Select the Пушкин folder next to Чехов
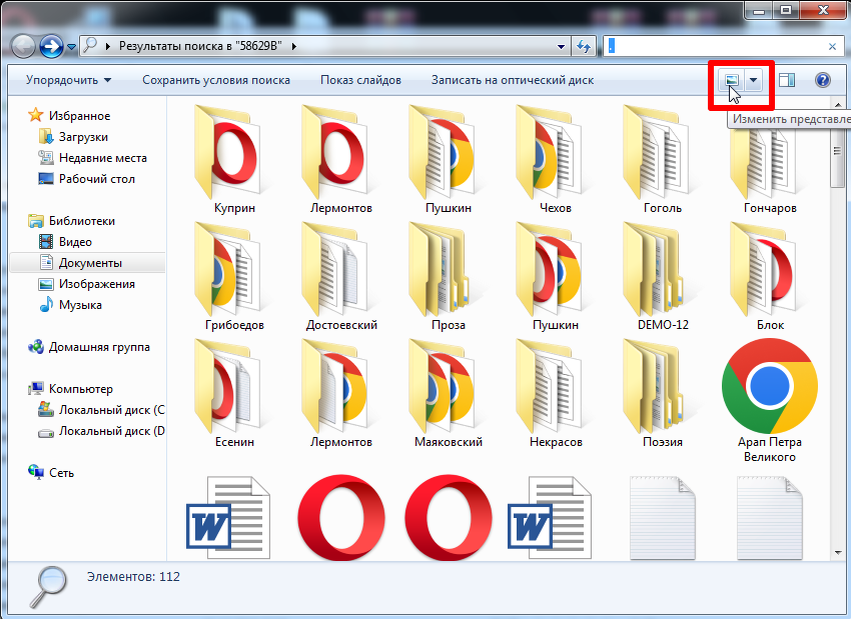Image resolution: width=851 pixels, height=619 pixels. pyautogui.click(x=448, y=159)
